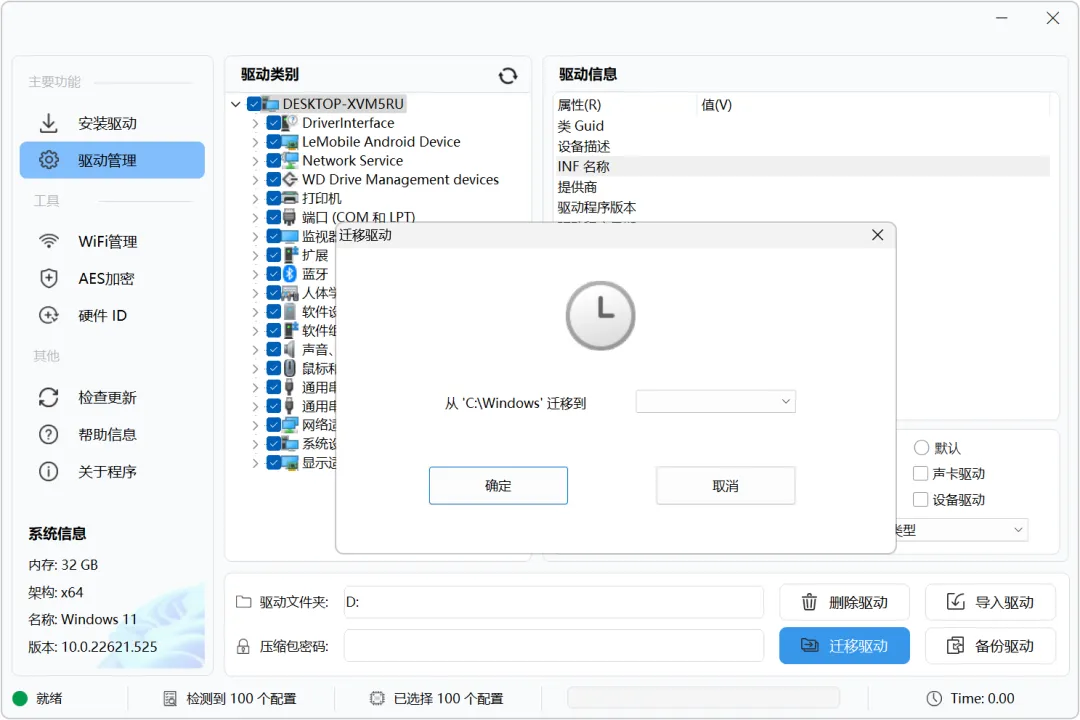Click the WiFi icon beside WiFi管理
Screen dimensions: 1080x720
point(48,241)
